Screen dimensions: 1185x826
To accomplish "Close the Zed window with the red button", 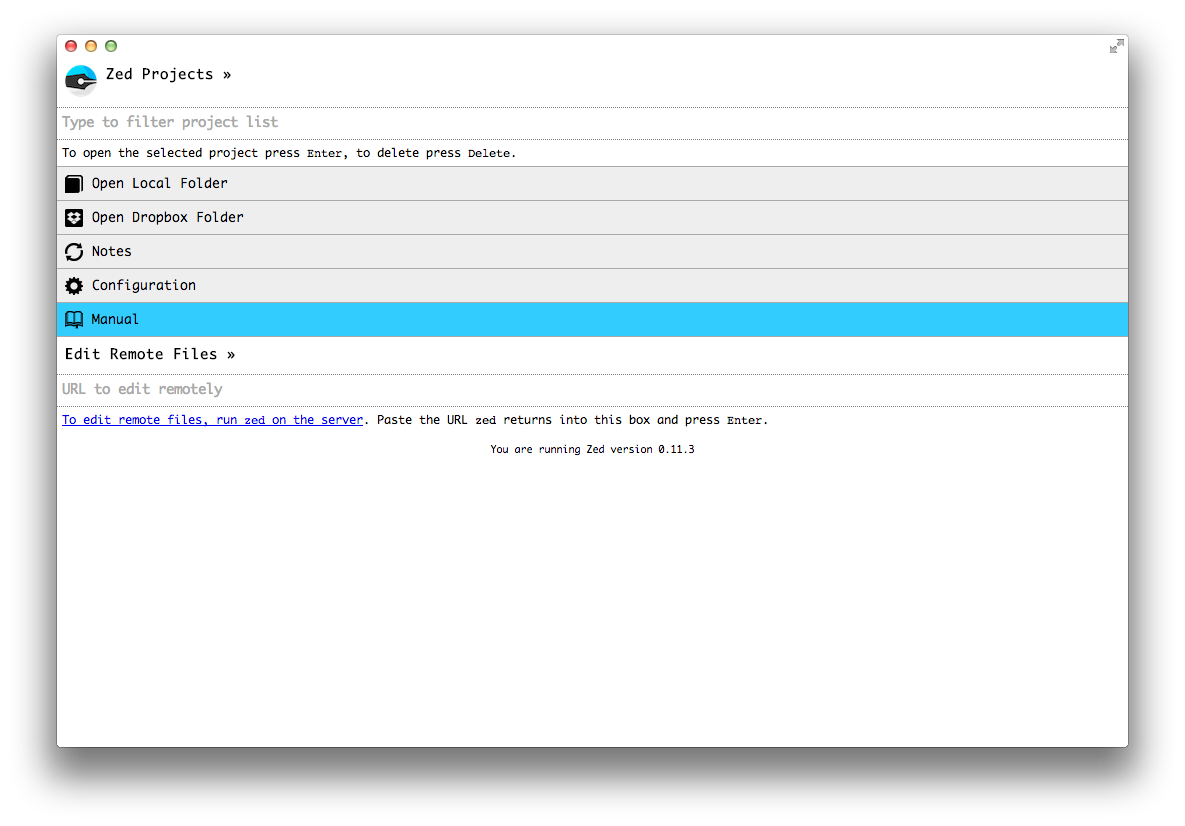I will [71, 46].
